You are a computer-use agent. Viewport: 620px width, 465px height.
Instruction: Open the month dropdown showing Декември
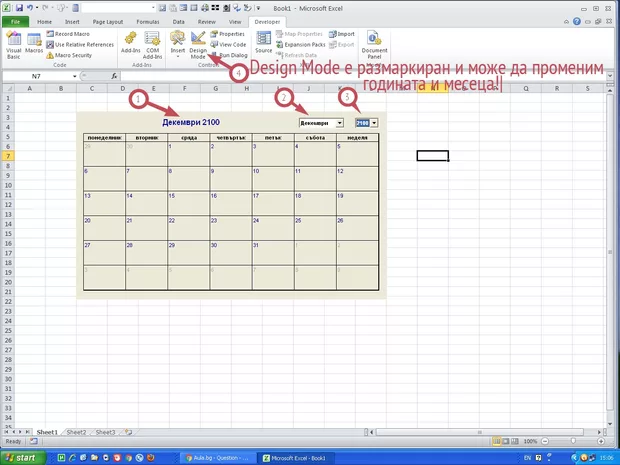(x=339, y=123)
